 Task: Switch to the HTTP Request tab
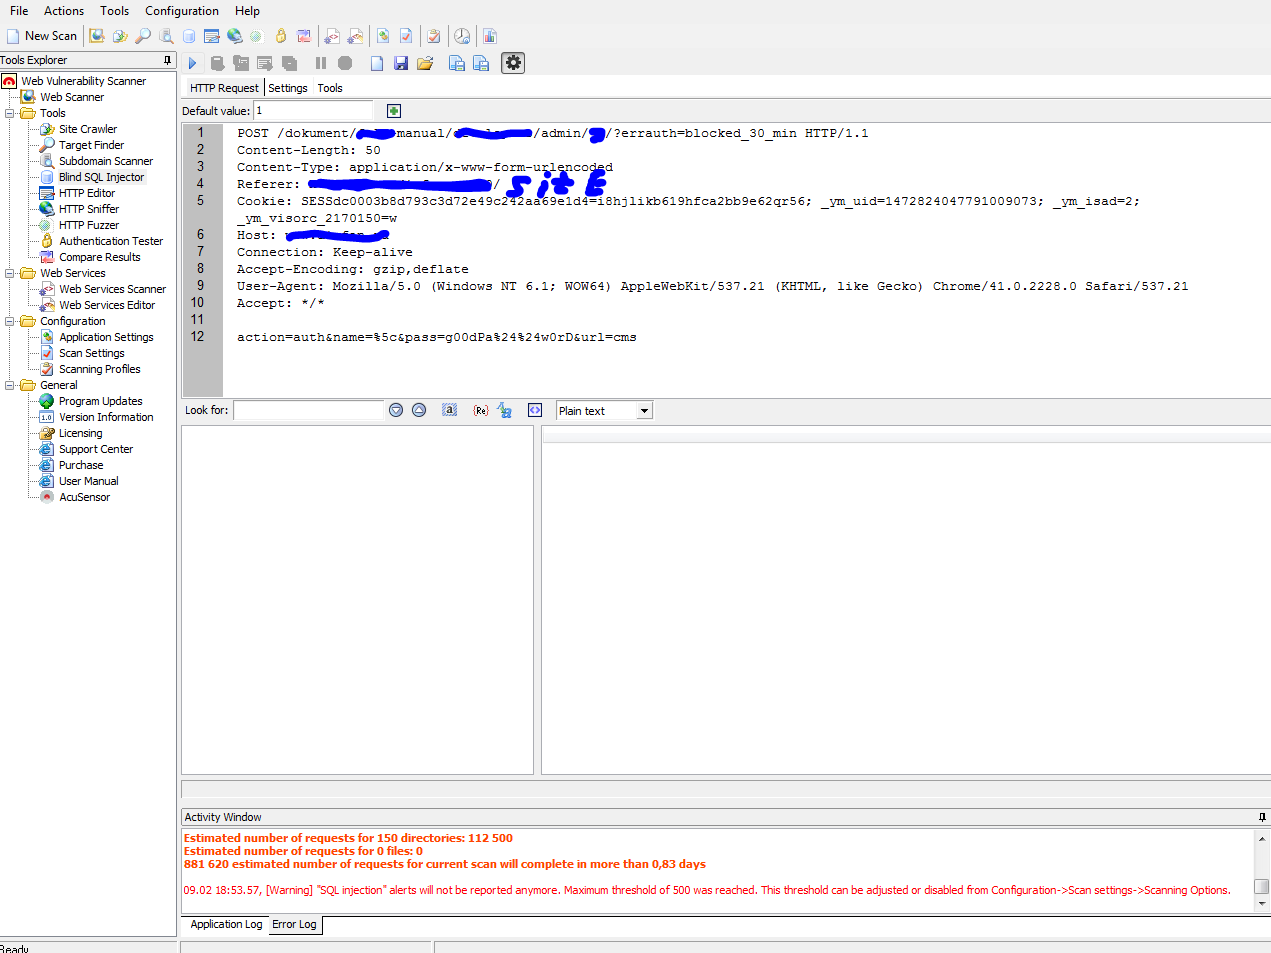[224, 88]
